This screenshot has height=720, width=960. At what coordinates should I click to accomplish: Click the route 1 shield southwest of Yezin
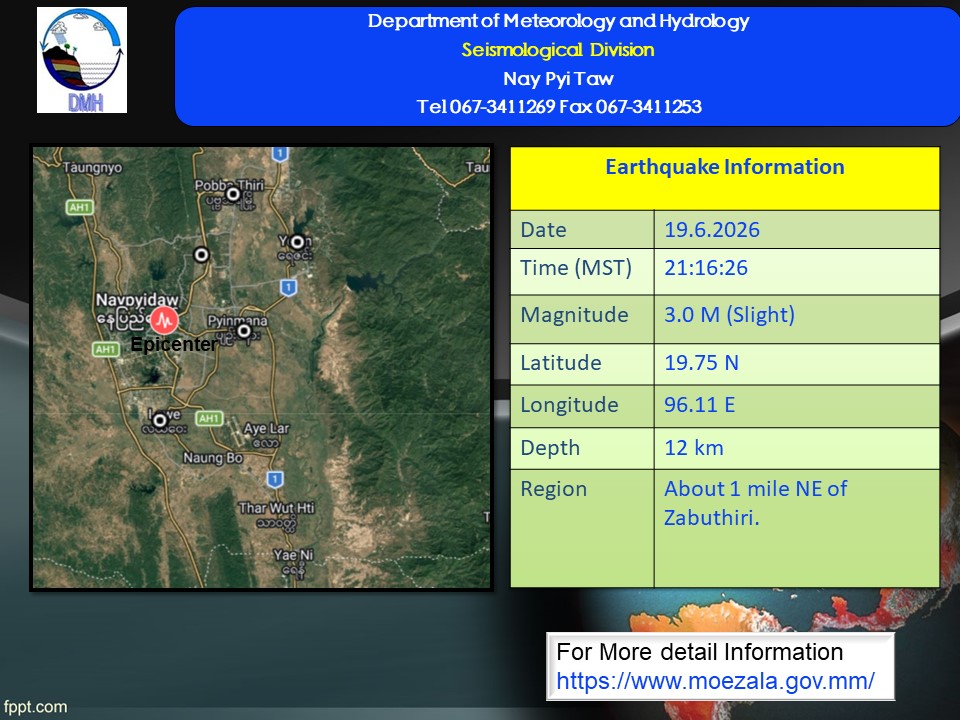[288, 287]
